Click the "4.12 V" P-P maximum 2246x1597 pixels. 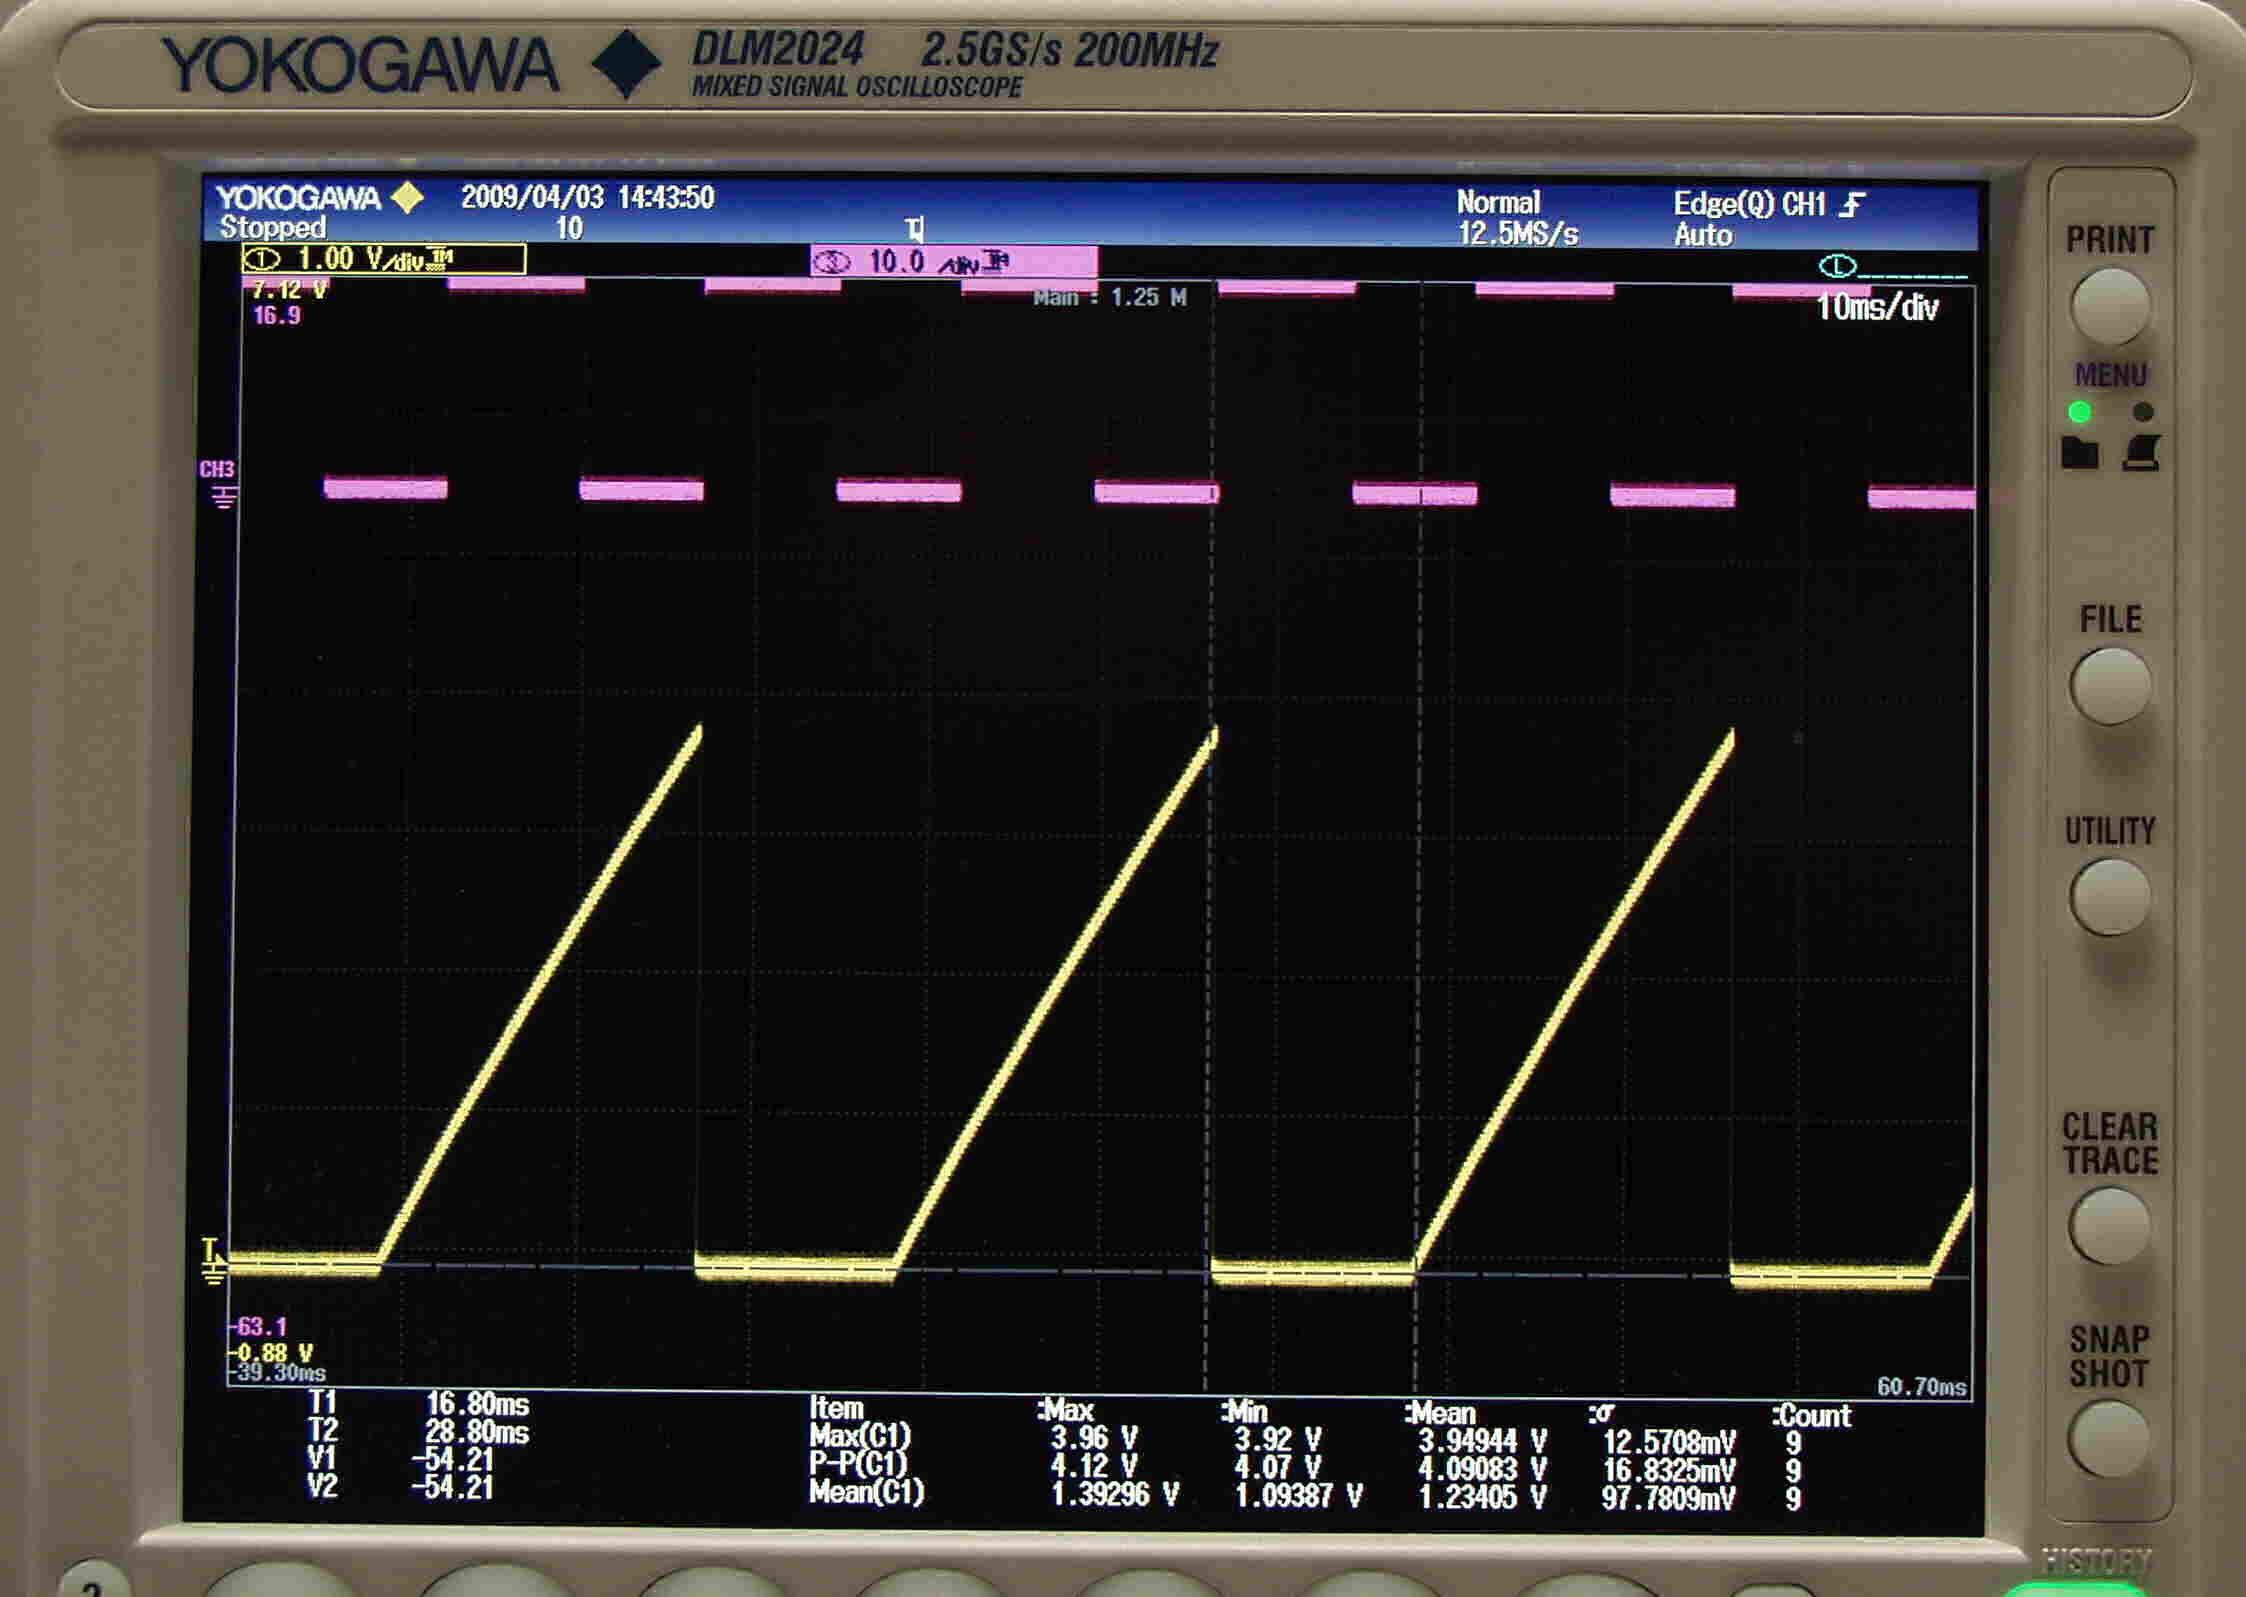[1094, 1467]
